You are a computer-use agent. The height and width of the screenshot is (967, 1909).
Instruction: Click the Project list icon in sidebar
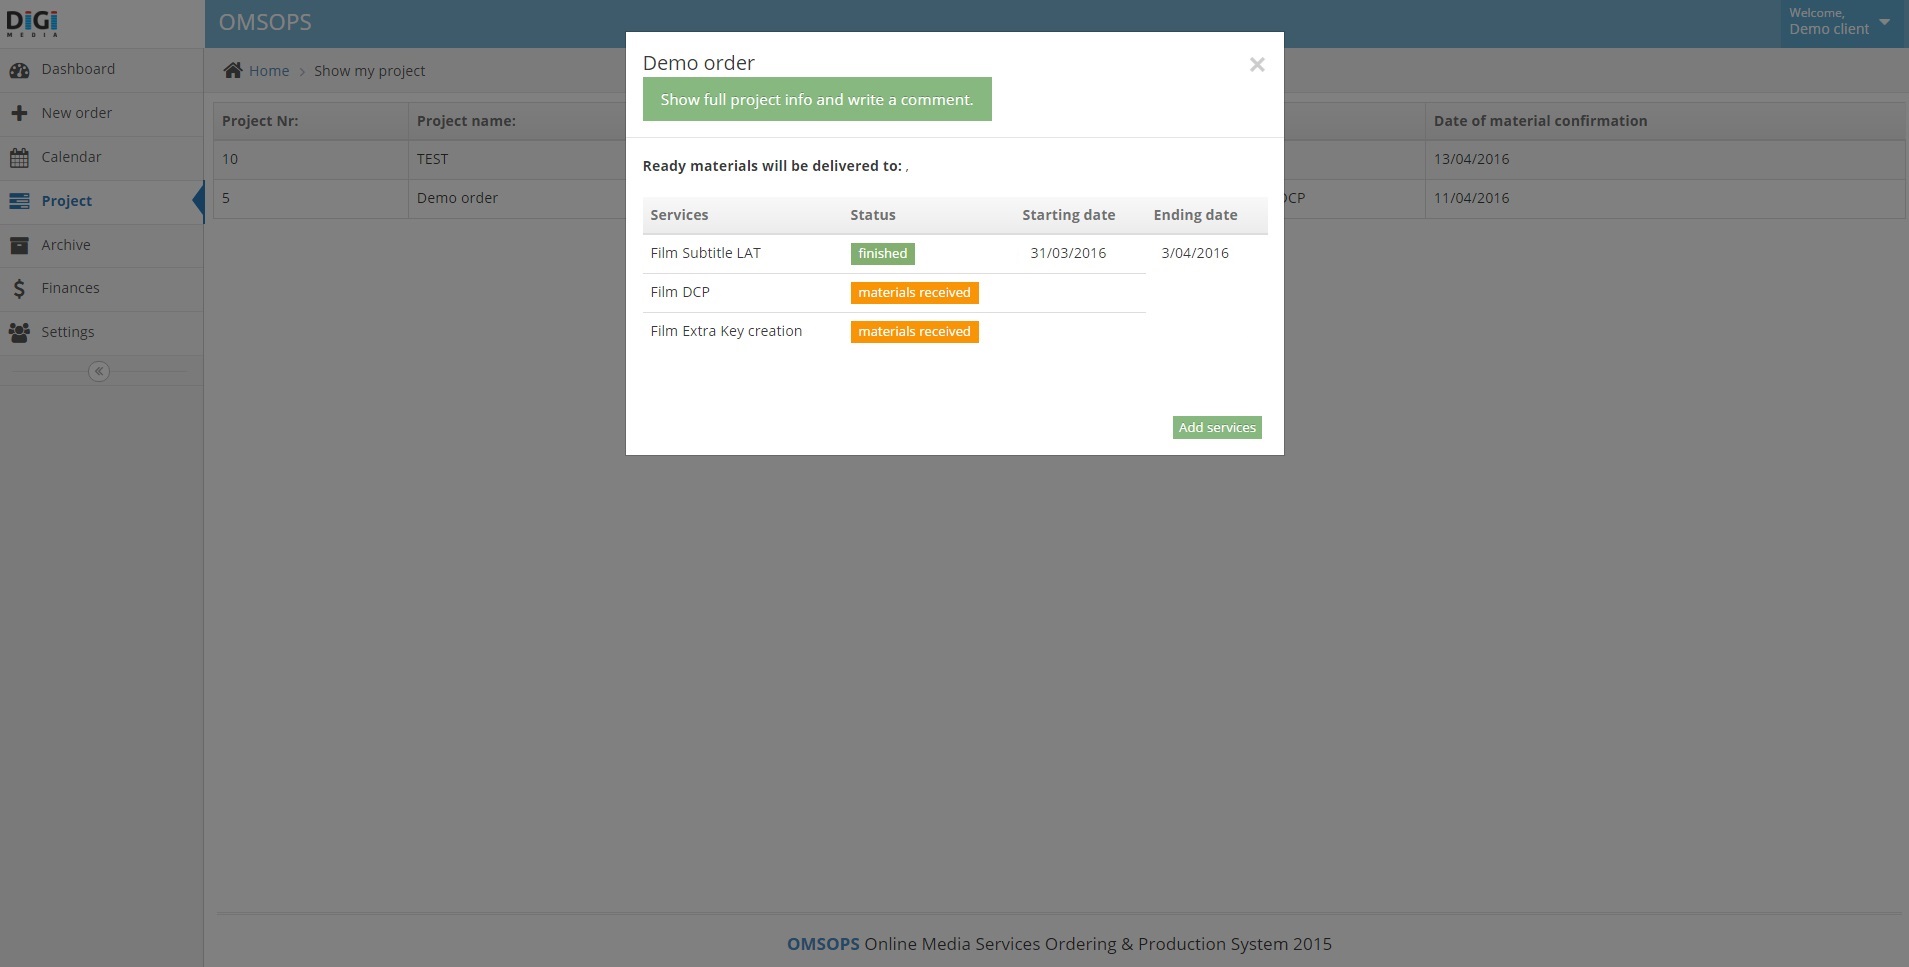(19, 202)
